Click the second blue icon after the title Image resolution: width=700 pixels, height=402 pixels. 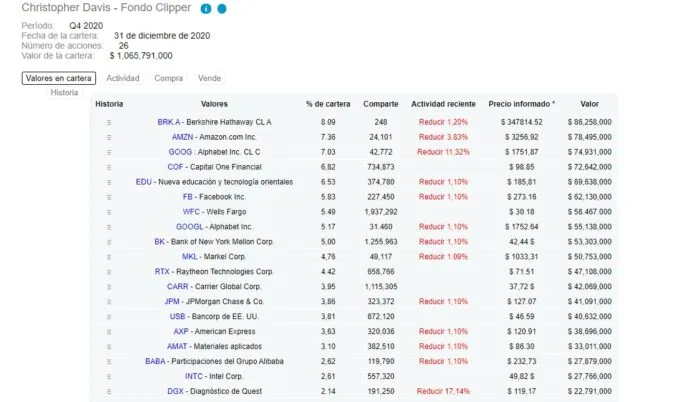pos(221,9)
